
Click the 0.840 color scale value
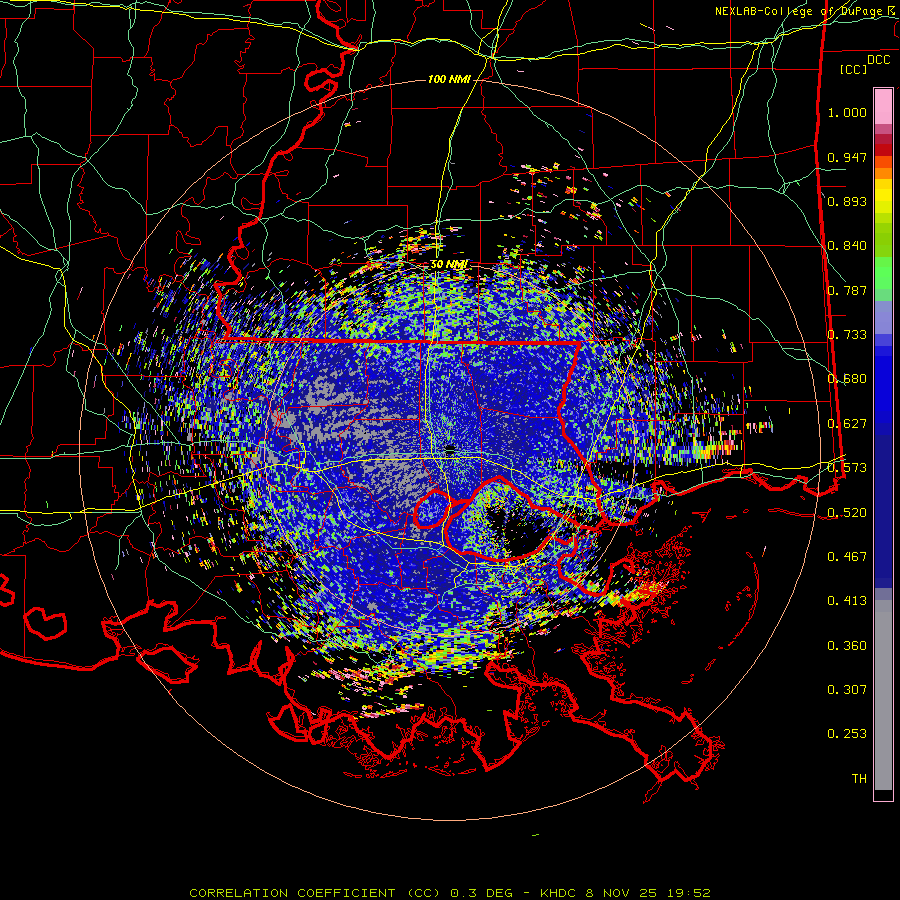[847, 246]
